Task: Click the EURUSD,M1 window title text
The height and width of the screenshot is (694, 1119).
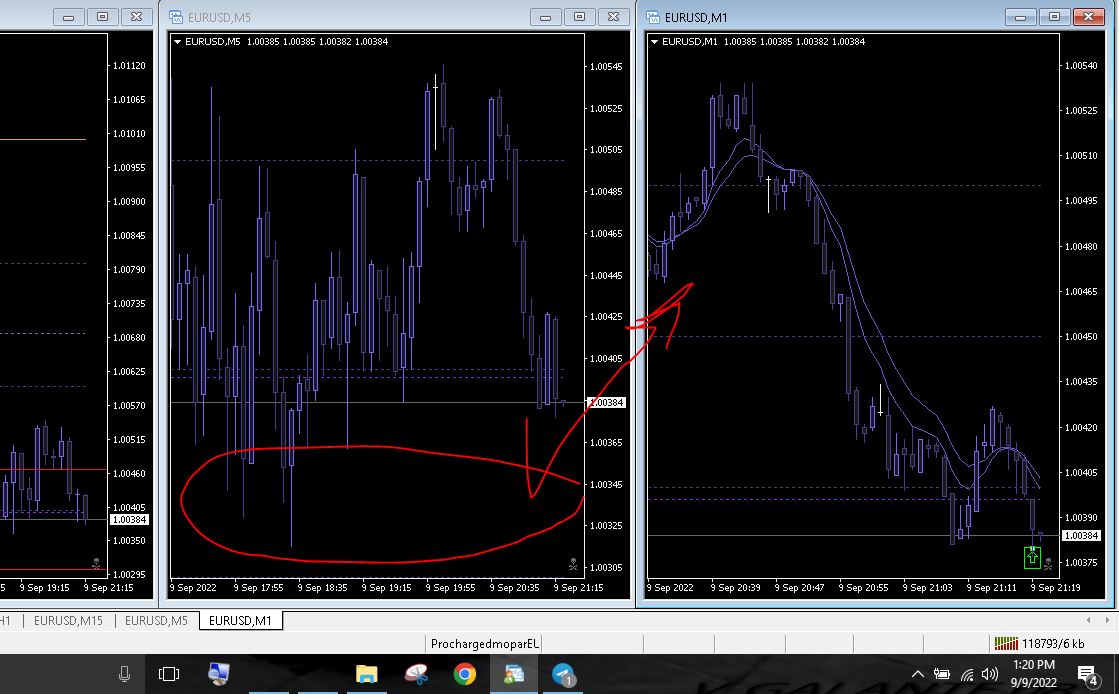Action: point(696,17)
